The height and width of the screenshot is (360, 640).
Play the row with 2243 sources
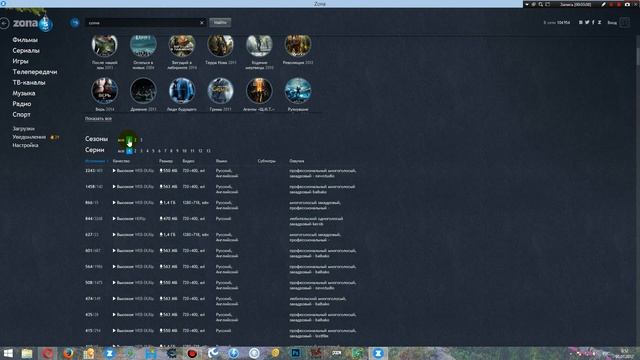tap(114, 171)
